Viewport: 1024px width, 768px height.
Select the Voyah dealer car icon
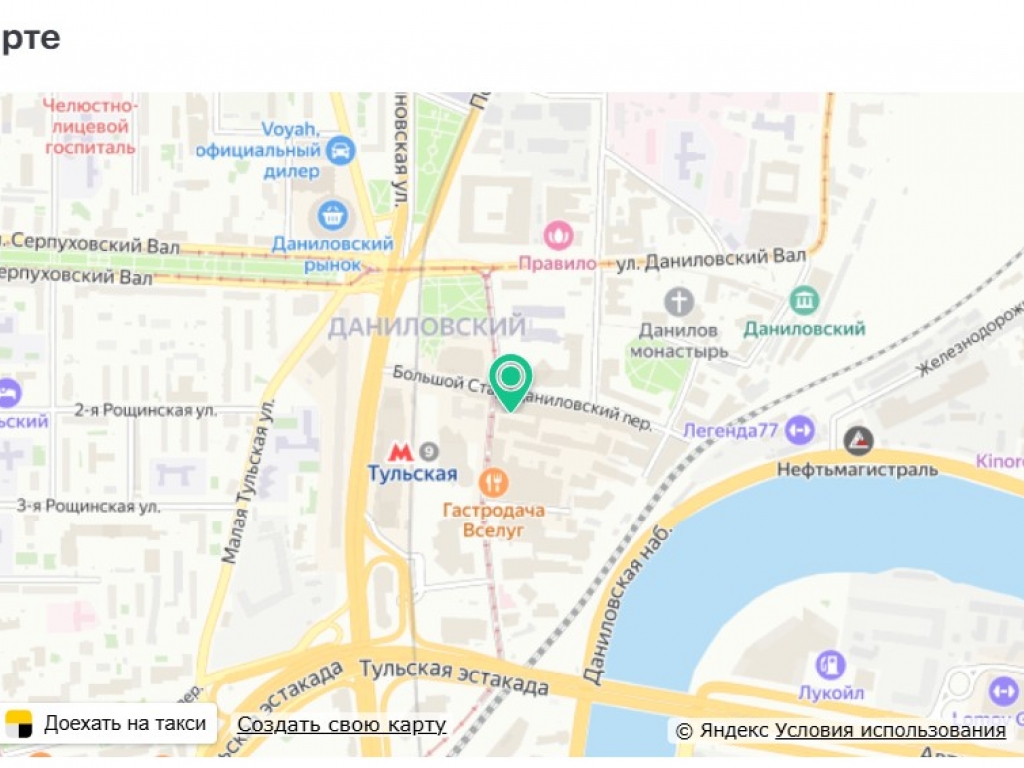click(x=340, y=151)
